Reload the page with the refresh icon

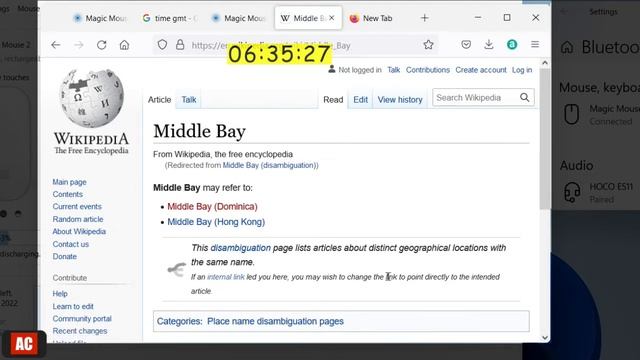tap(102, 45)
